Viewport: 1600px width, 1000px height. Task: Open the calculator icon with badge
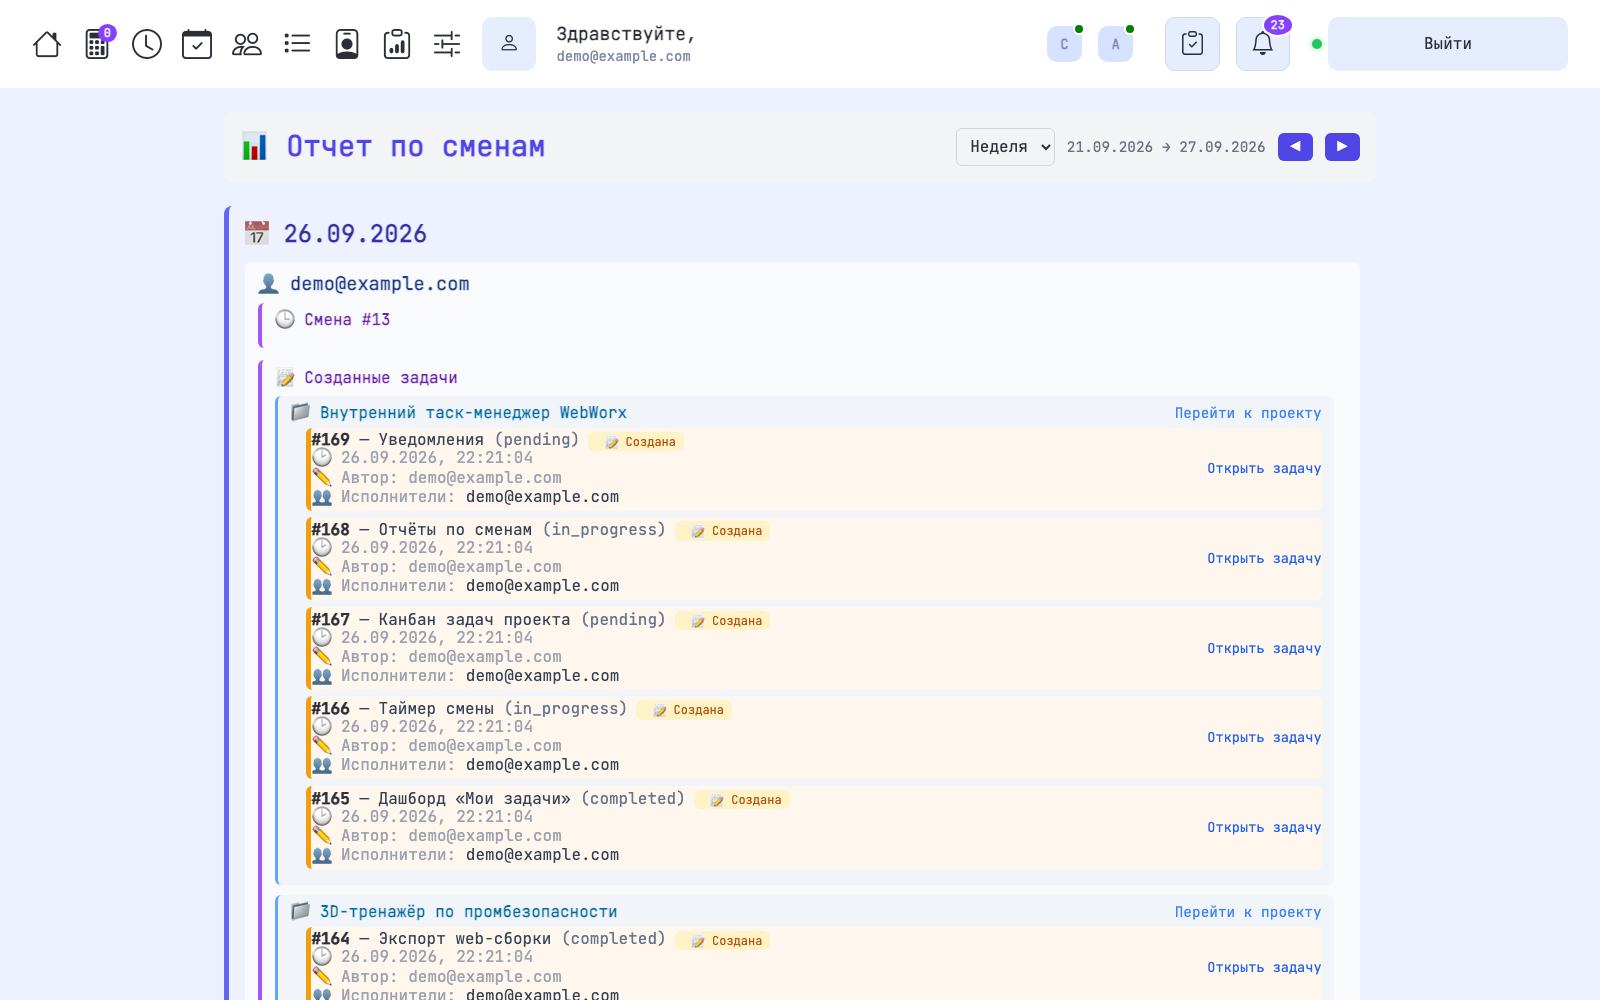click(98, 44)
